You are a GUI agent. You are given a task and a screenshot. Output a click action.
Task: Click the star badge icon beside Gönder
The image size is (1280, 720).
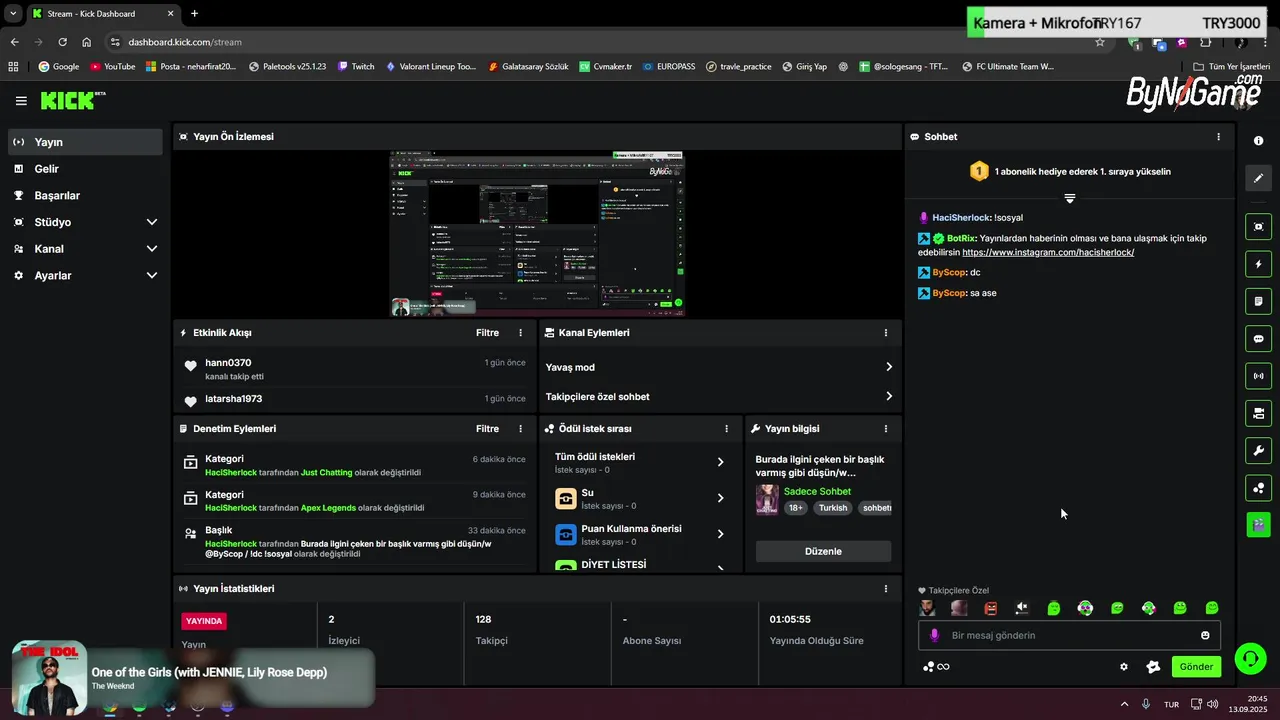(1153, 667)
